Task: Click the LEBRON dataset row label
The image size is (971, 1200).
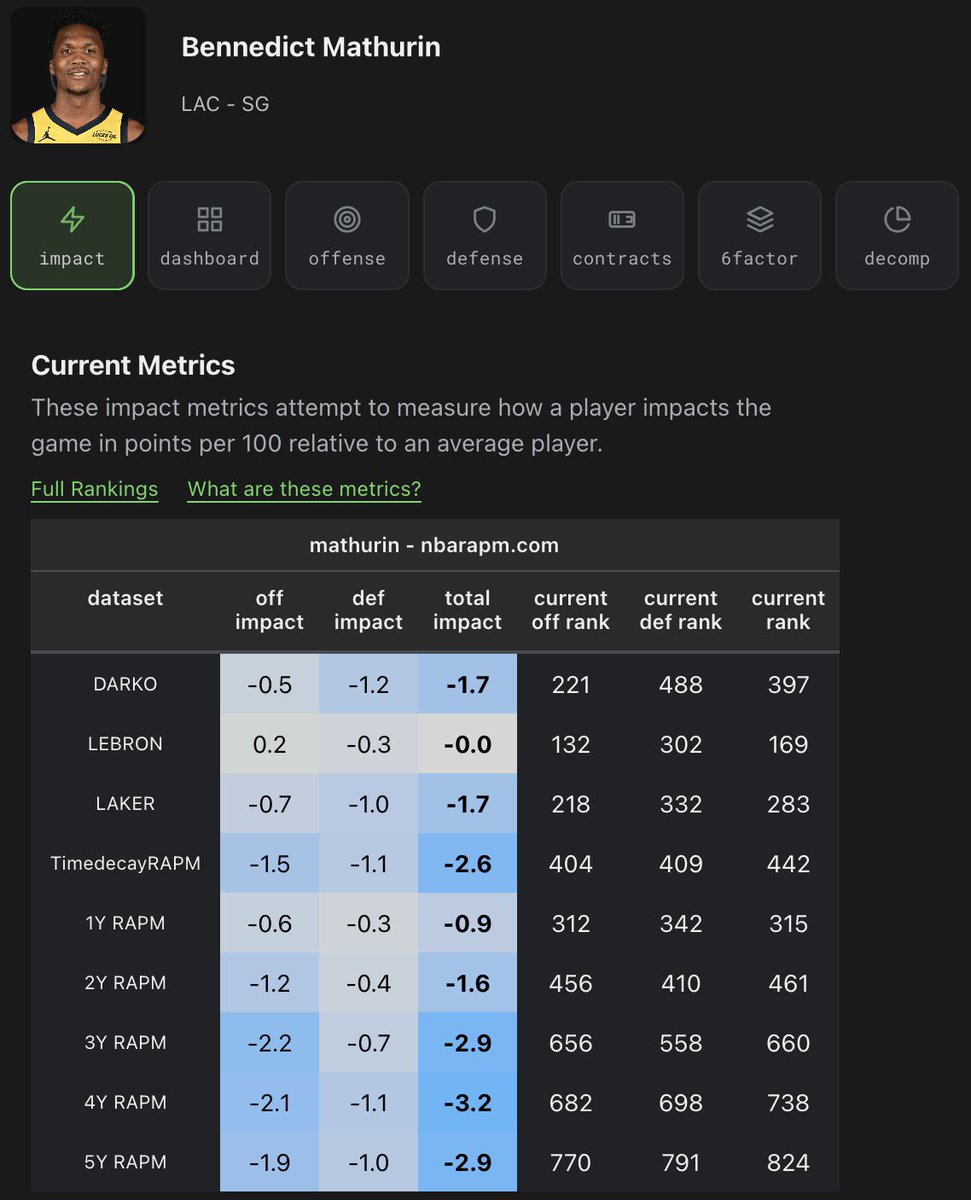Action: coord(125,744)
